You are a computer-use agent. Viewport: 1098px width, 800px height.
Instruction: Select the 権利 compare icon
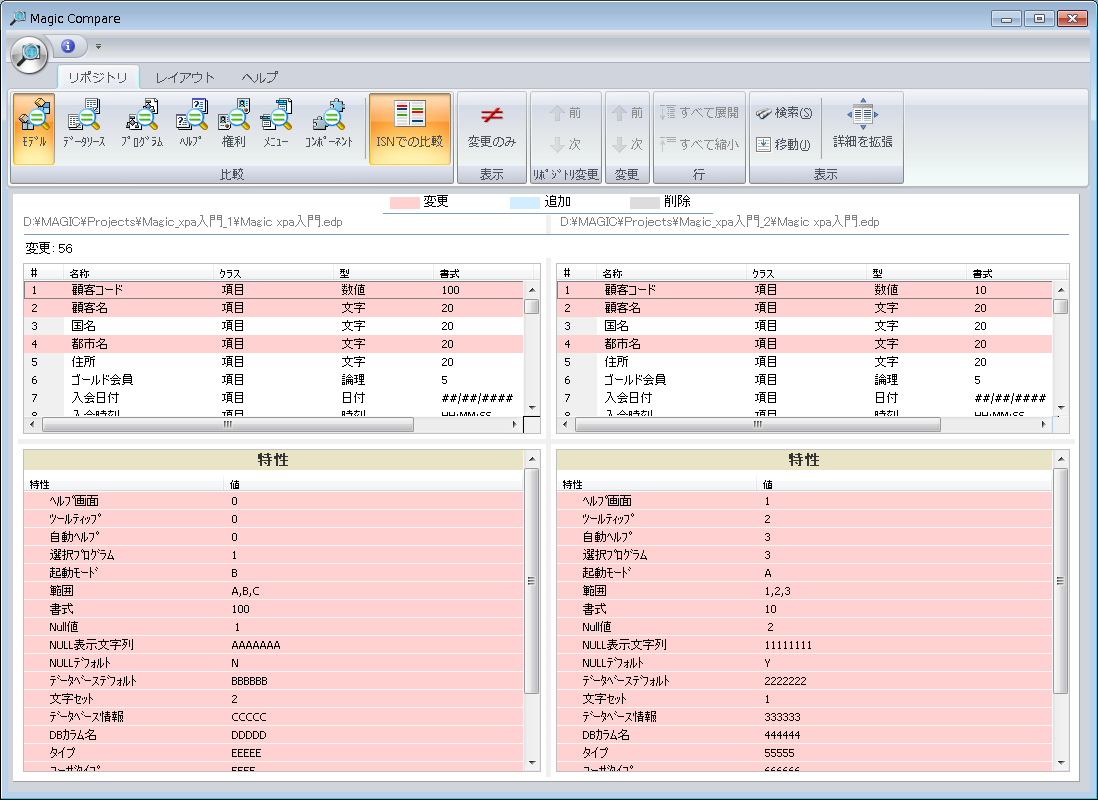click(x=233, y=124)
